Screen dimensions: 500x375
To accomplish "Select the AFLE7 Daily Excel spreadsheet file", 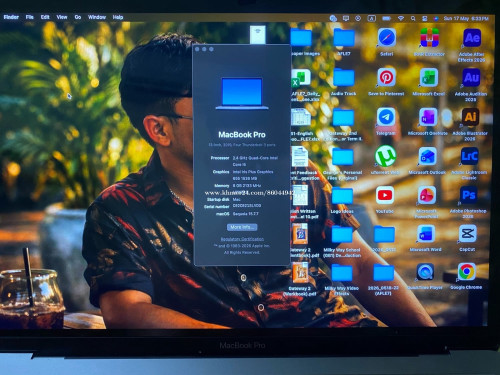I will tap(301, 78).
